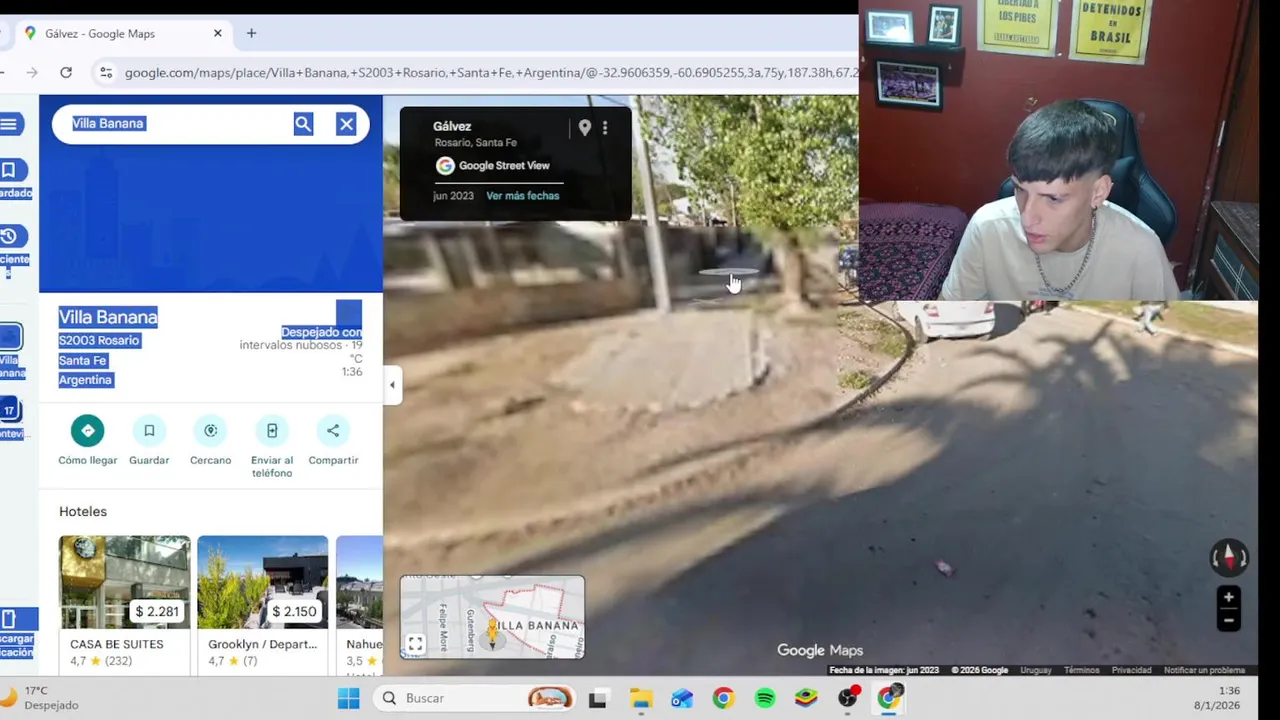The width and height of the screenshot is (1280, 720).
Task: Click Notificar un problema link
Action: coord(1204,670)
